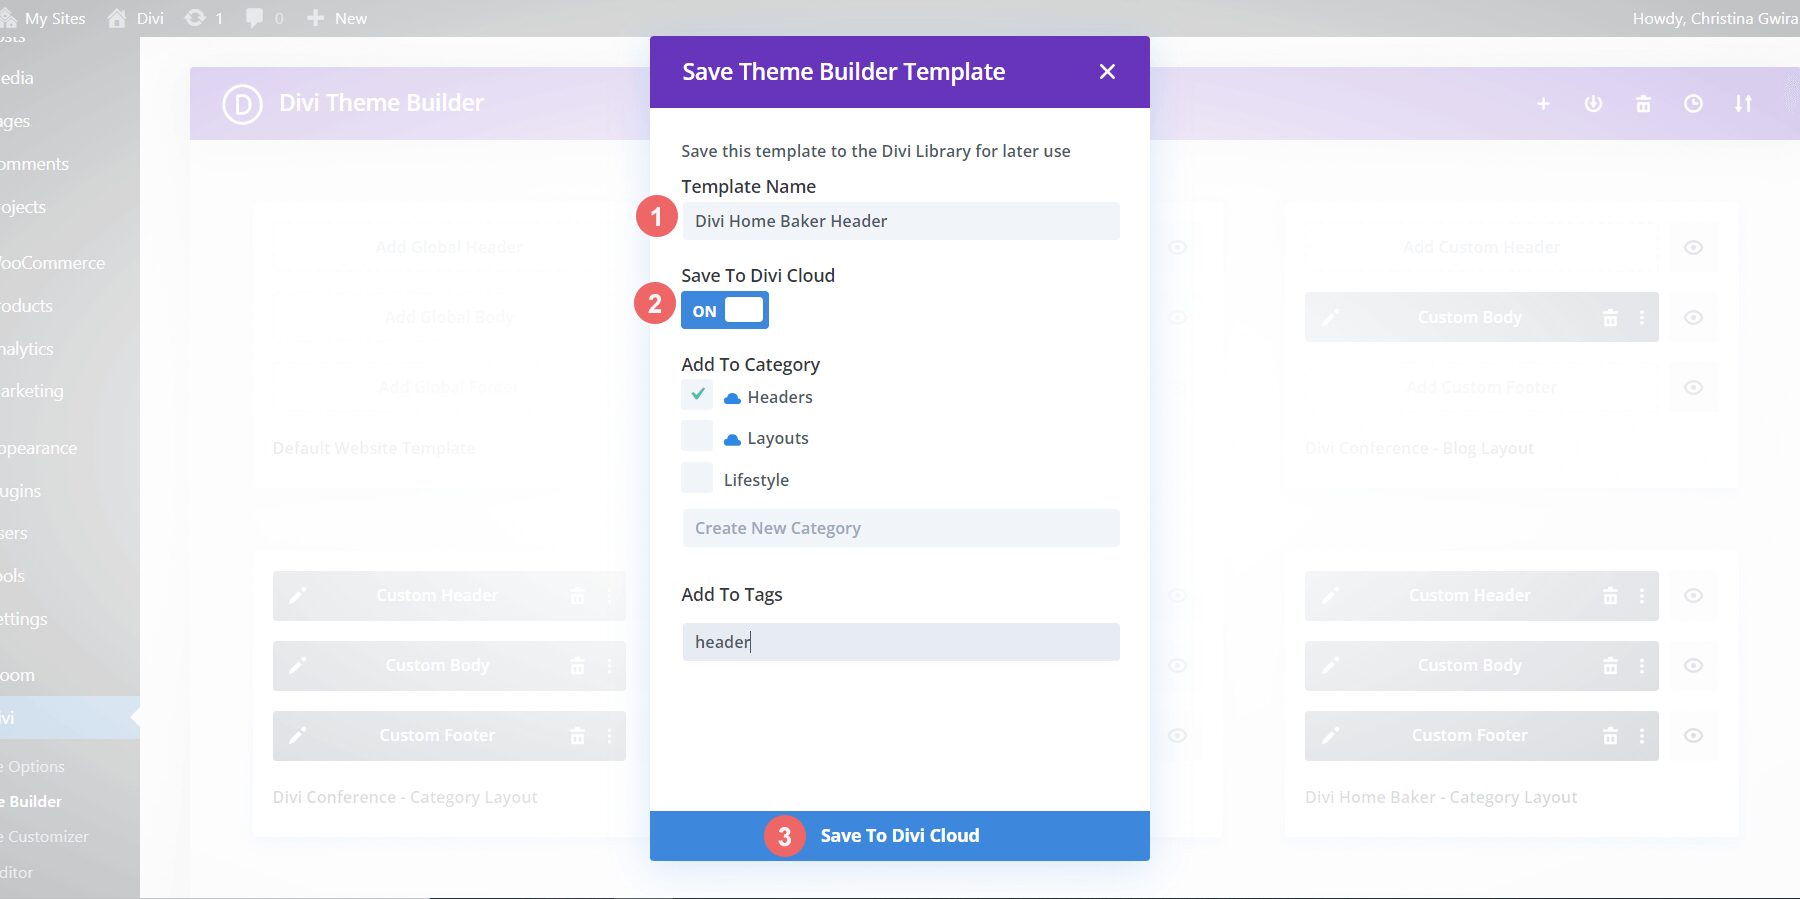Click Howdy, Christina Gwira account link
This screenshot has width=1800, height=899.
[x=1715, y=18]
